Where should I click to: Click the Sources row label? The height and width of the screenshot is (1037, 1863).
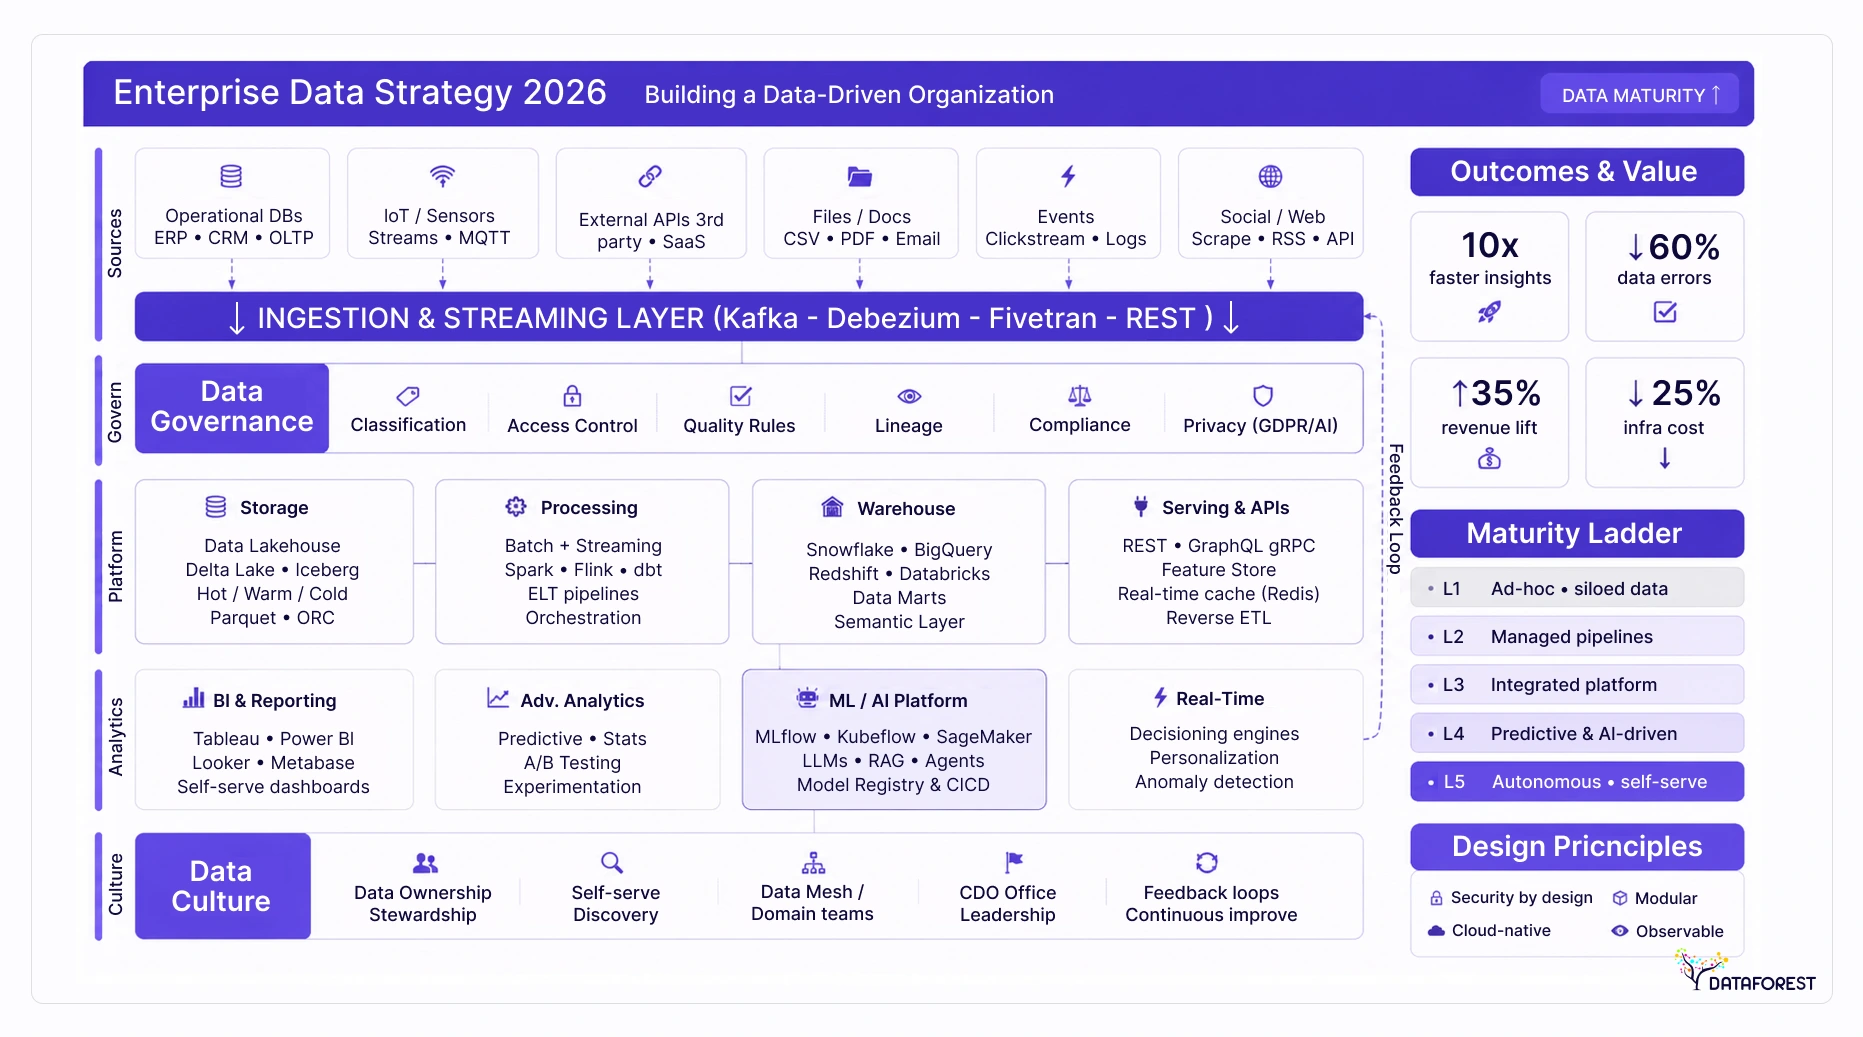pos(115,243)
